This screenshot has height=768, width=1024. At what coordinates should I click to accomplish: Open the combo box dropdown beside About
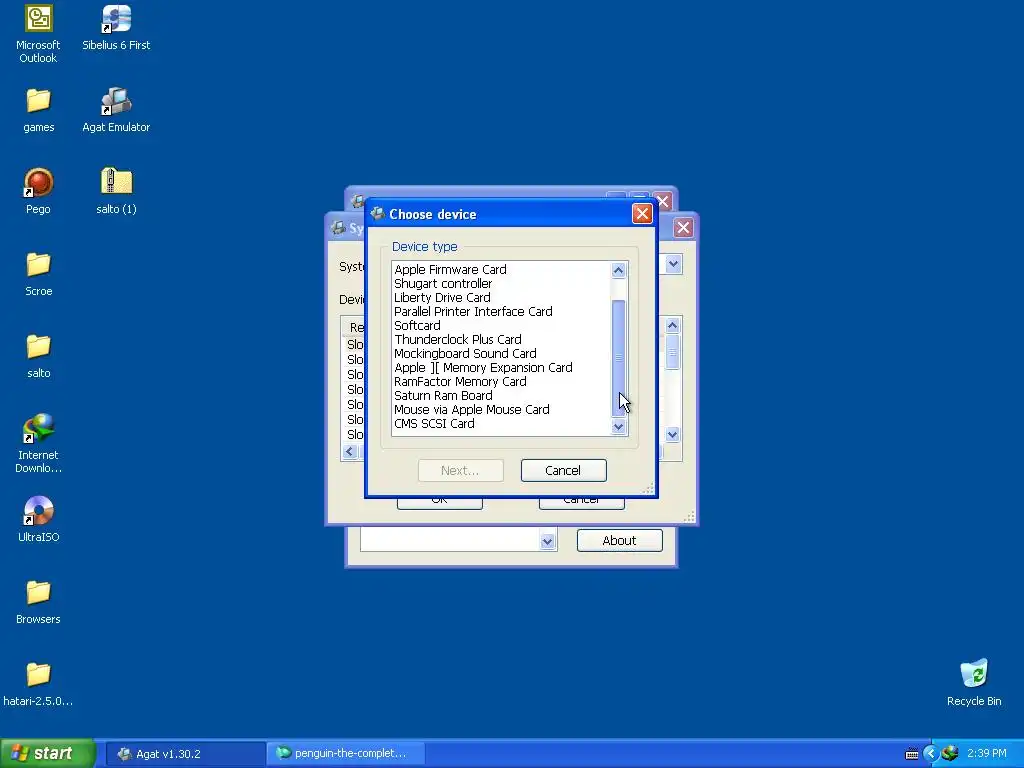pyautogui.click(x=547, y=541)
